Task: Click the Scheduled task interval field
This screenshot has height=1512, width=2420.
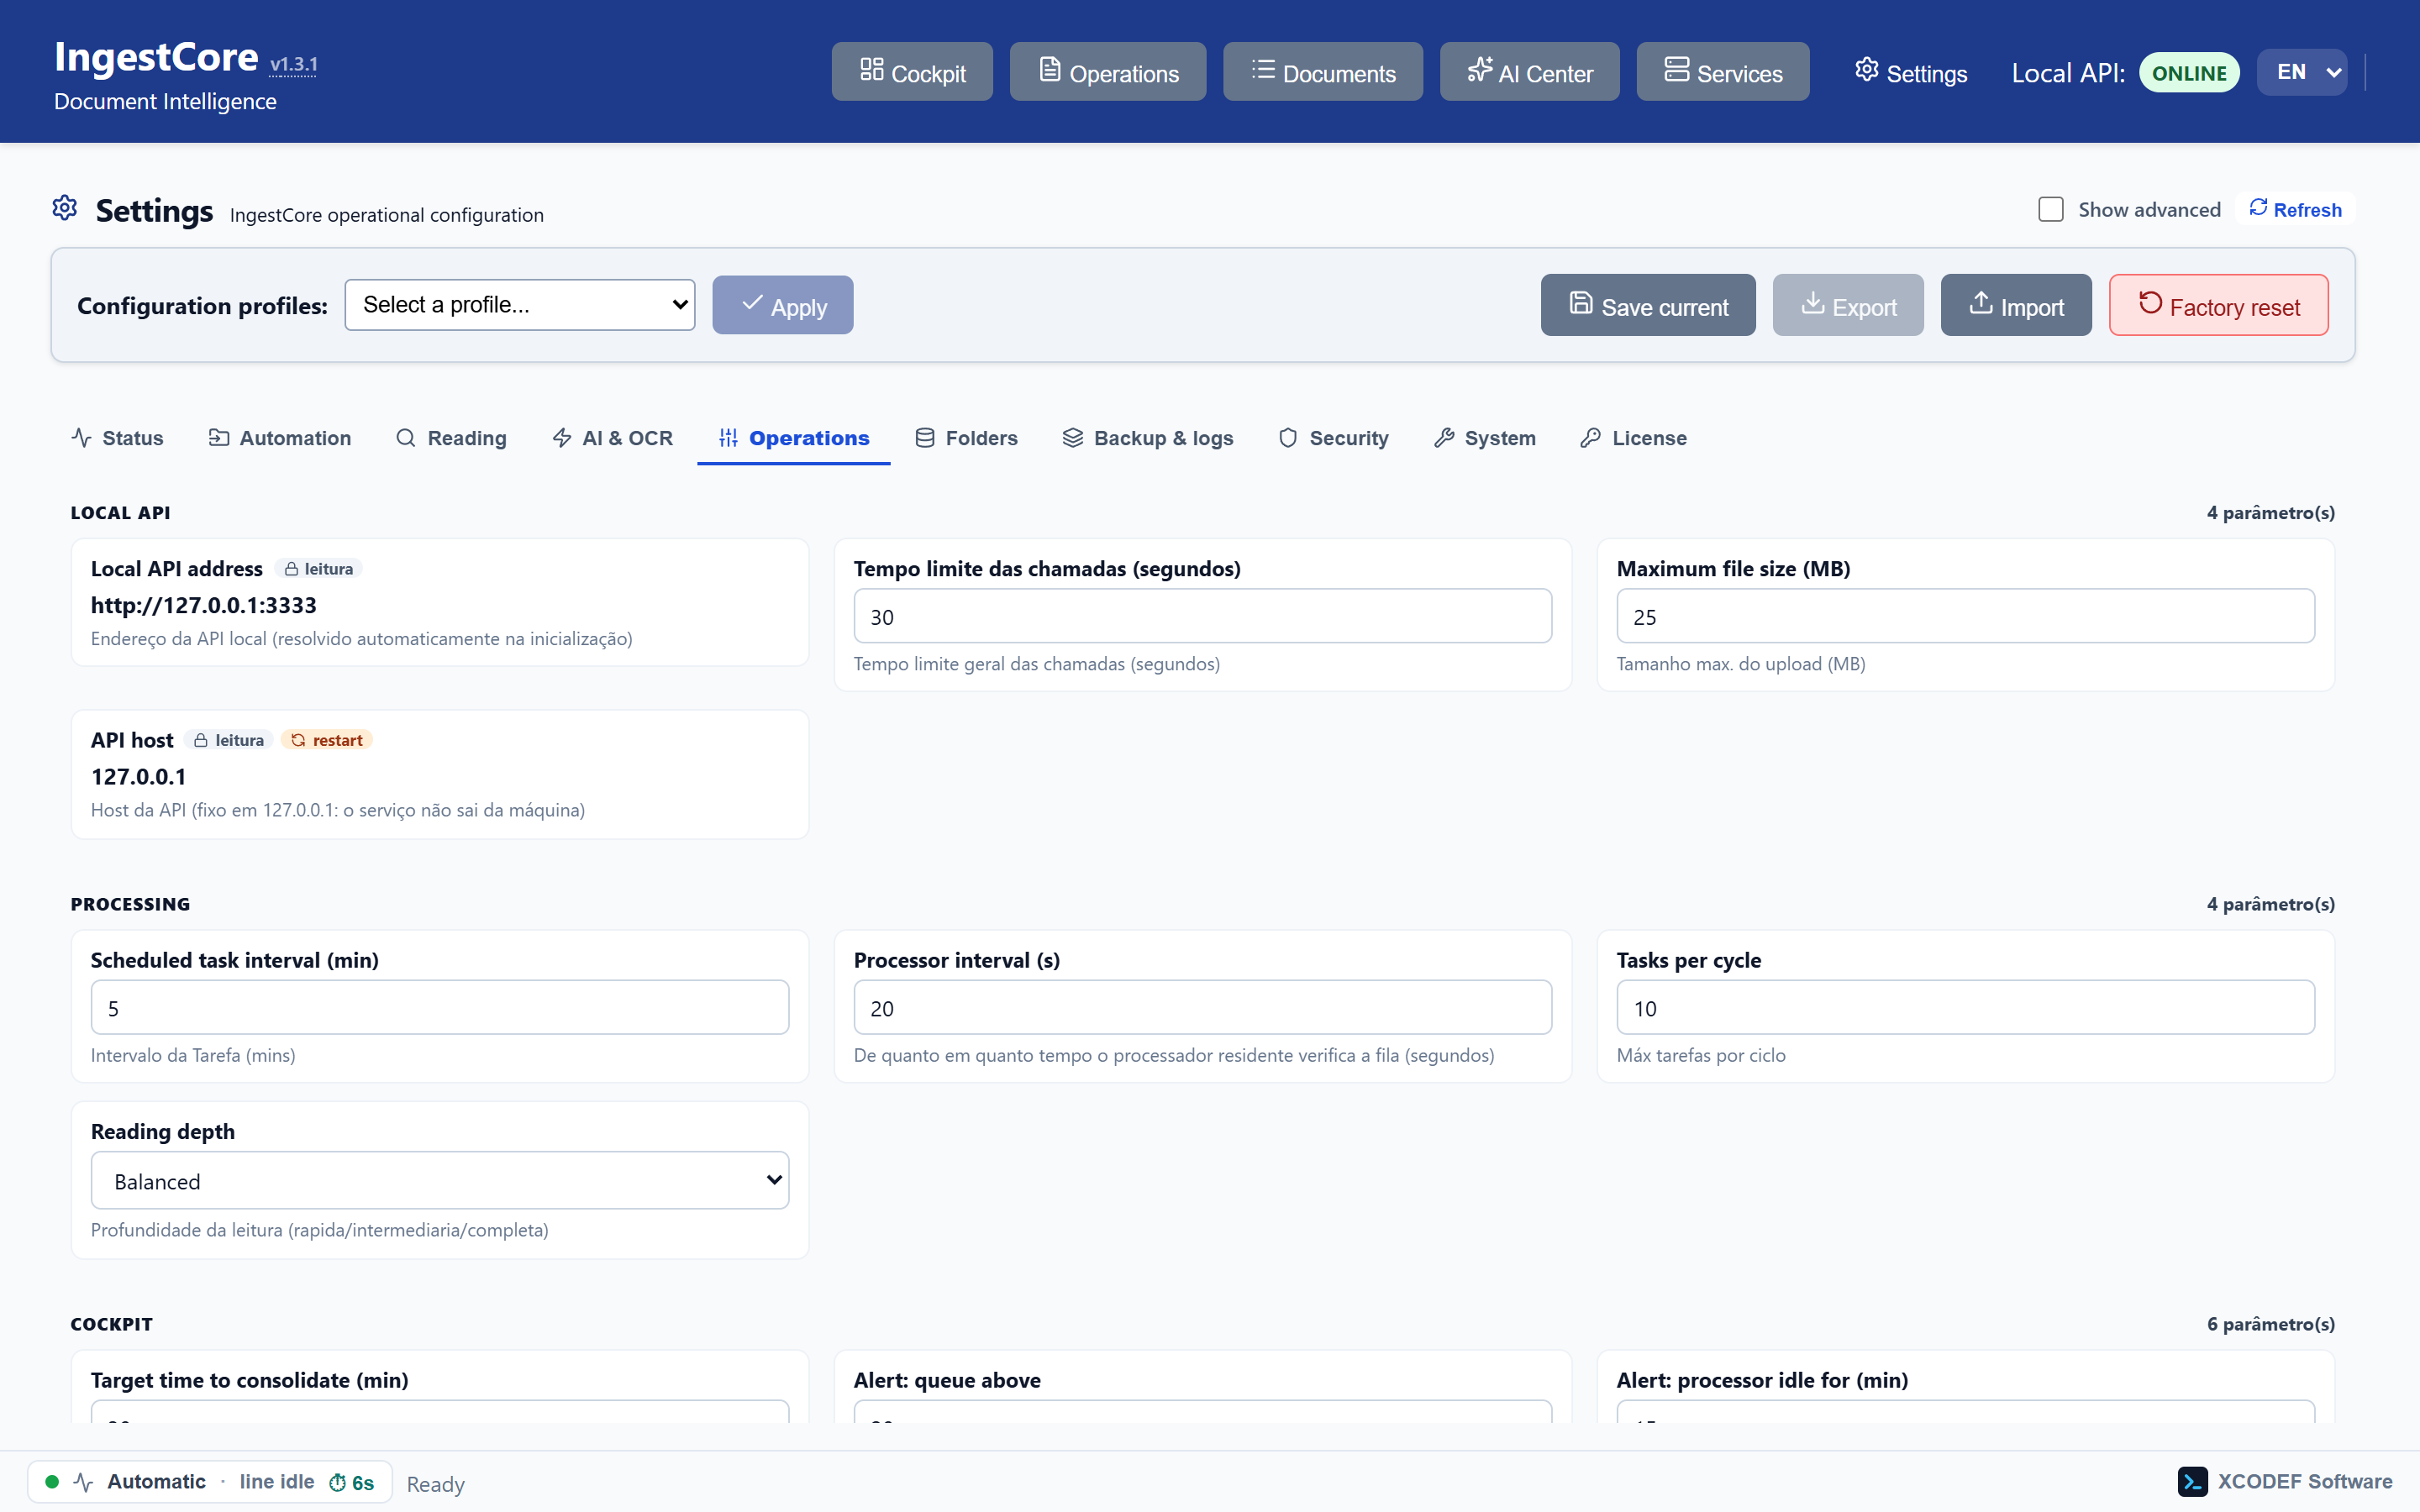Action: click(440, 1007)
